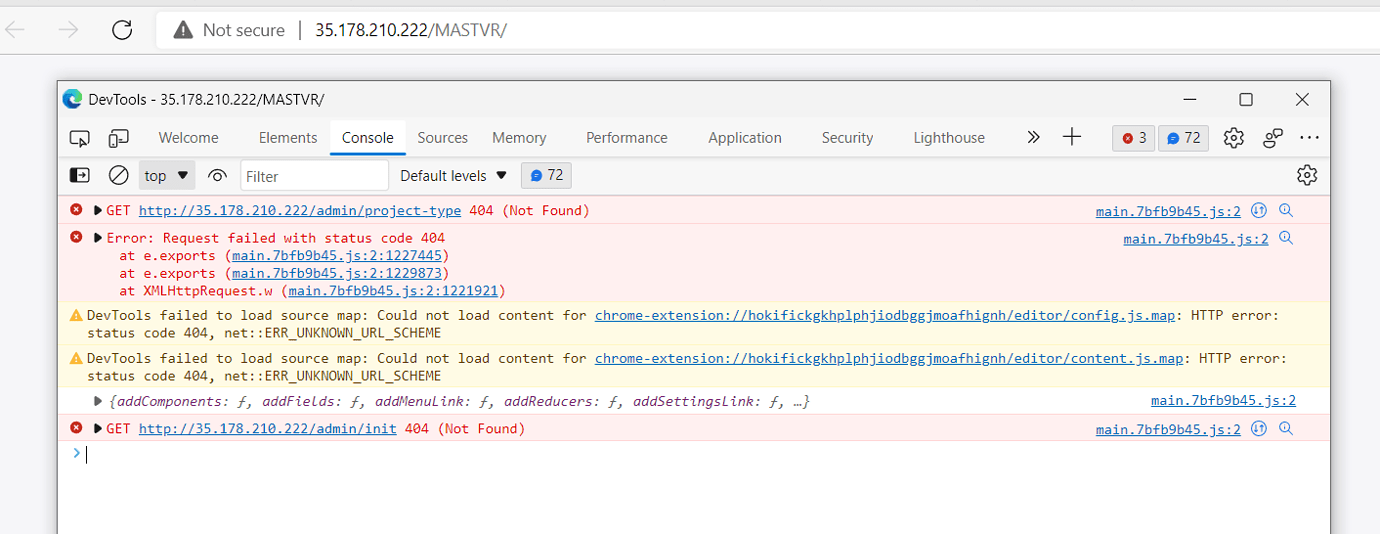
Task: Show more tabs chevron
Action: click(1034, 138)
